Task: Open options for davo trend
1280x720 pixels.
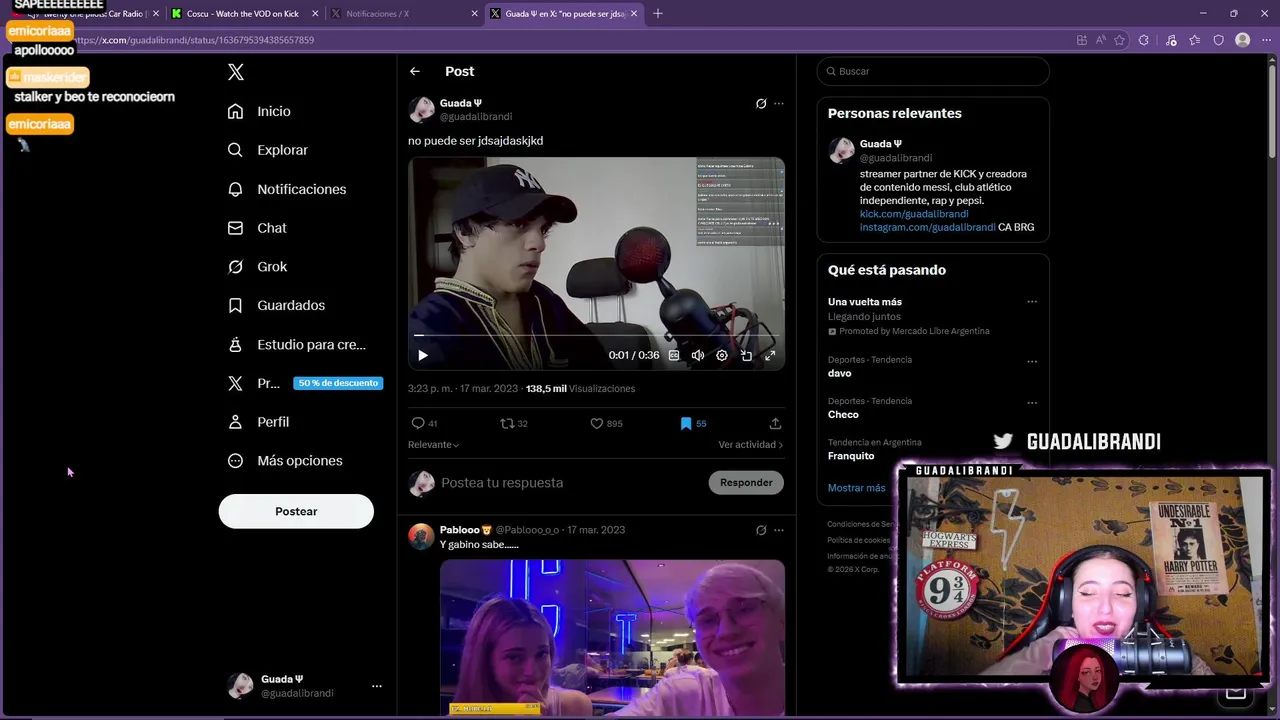Action: [1032, 361]
